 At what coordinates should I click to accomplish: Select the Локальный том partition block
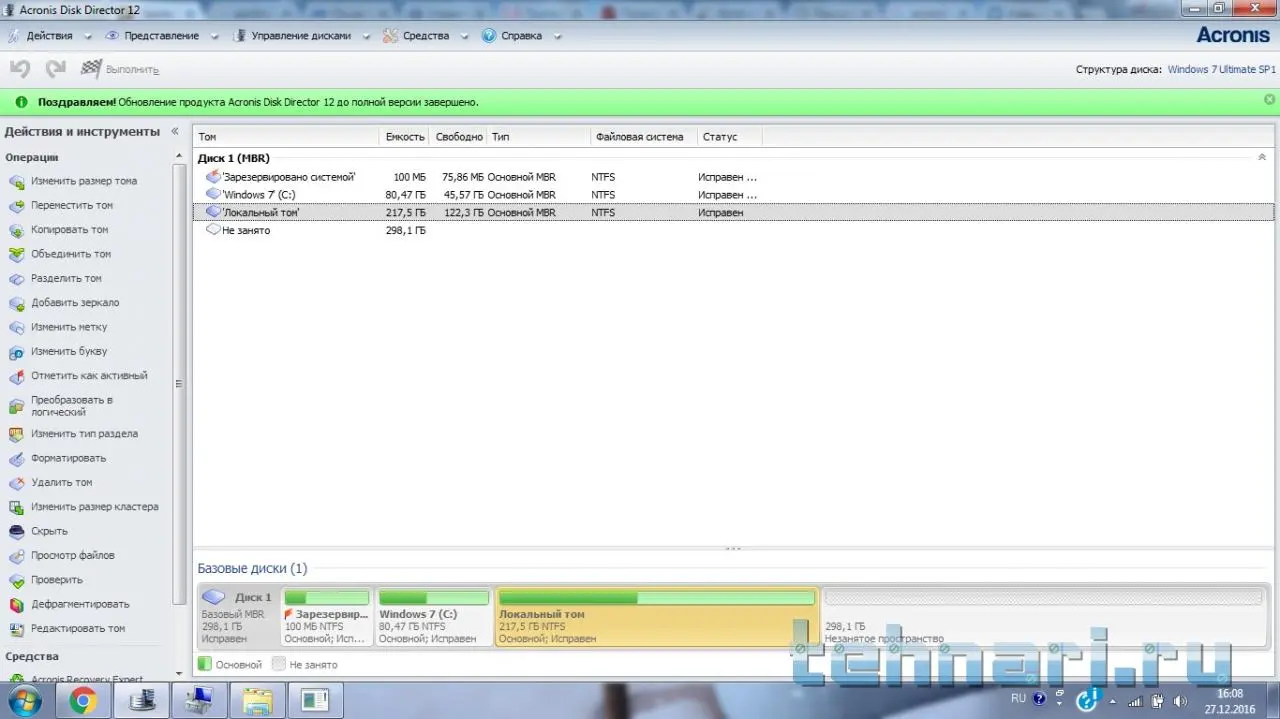click(x=657, y=617)
